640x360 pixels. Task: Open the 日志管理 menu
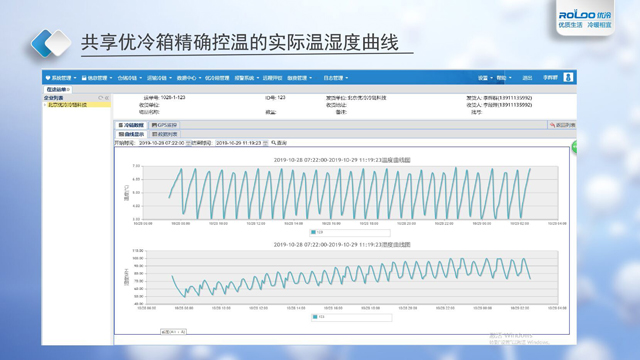[336, 78]
